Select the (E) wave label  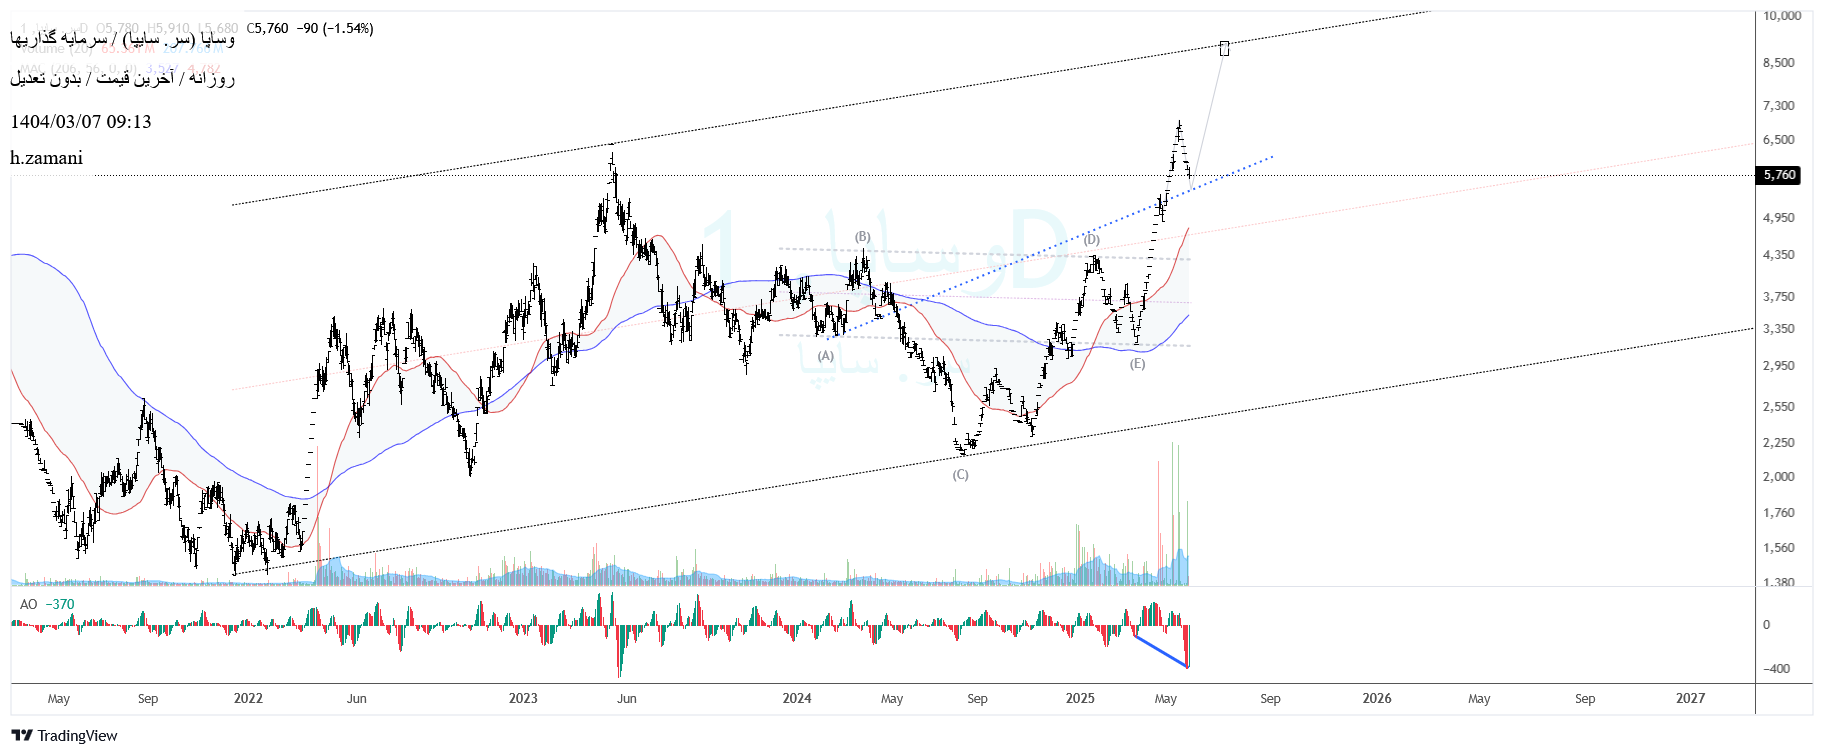tap(1137, 364)
